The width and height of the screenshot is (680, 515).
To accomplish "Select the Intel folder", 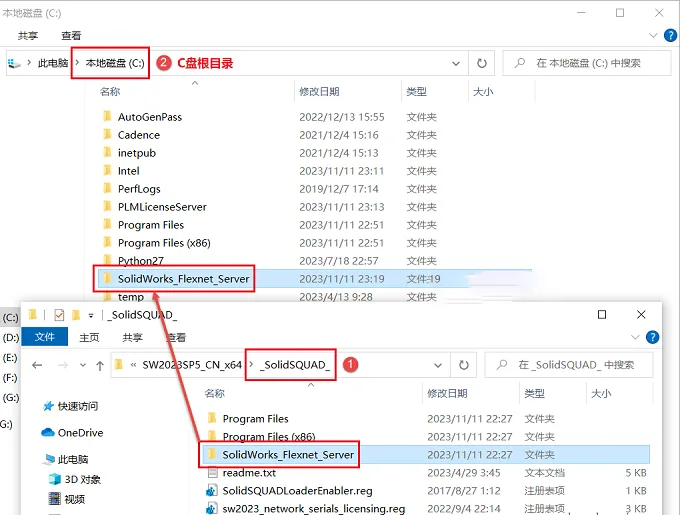I will point(128,171).
